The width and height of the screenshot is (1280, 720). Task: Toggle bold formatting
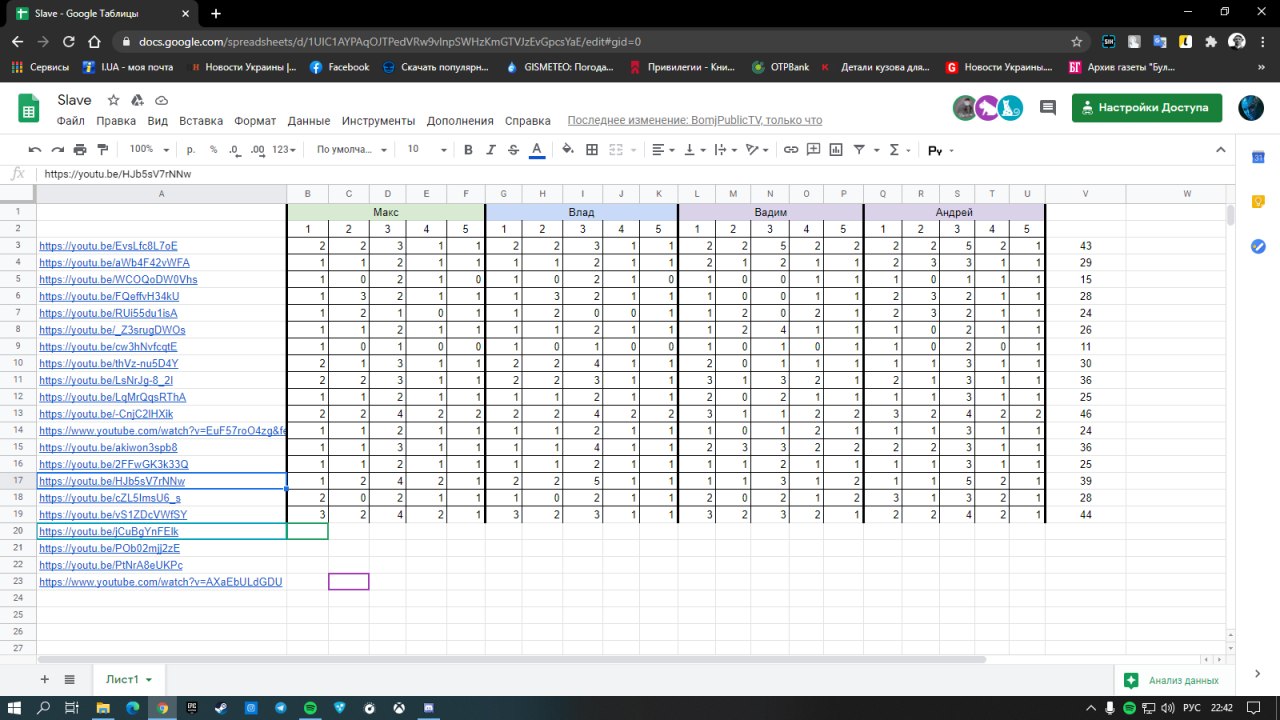(468, 150)
